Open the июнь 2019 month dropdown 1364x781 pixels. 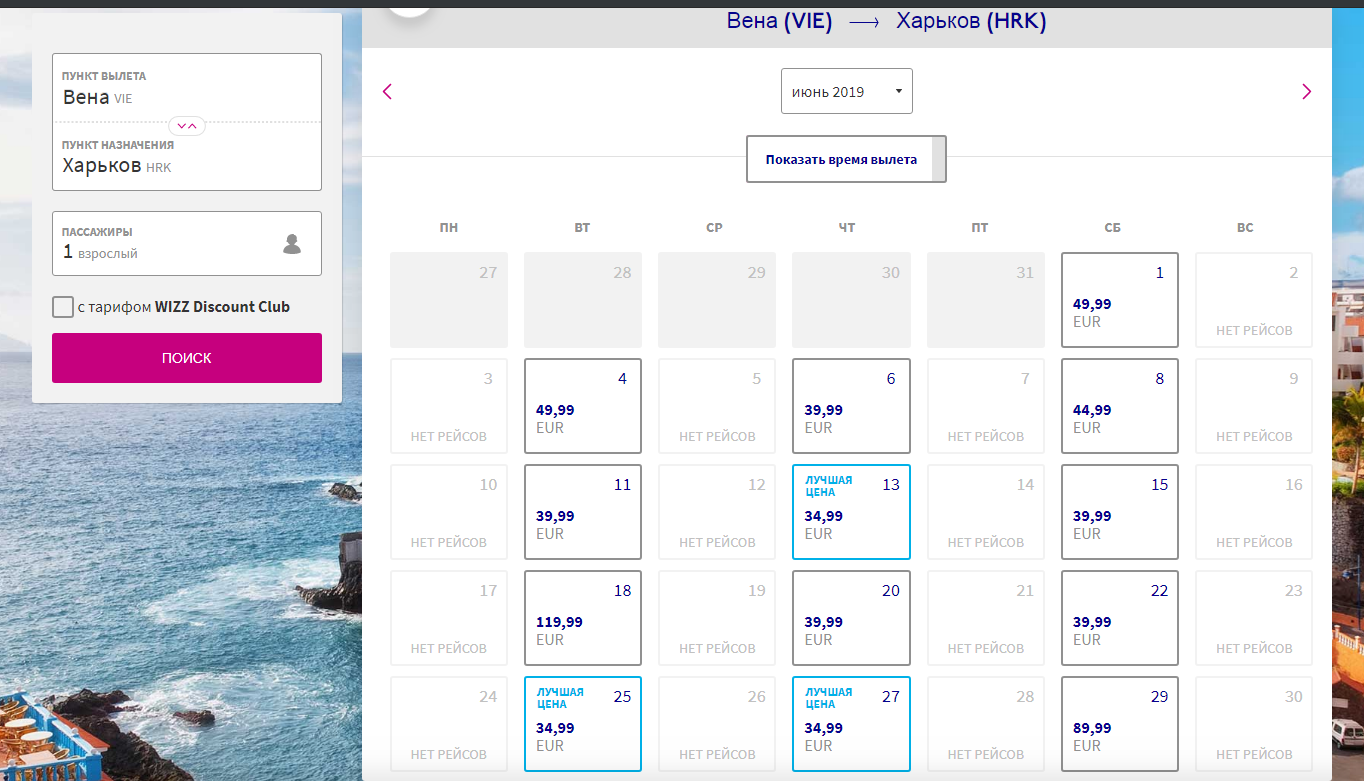coord(846,91)
